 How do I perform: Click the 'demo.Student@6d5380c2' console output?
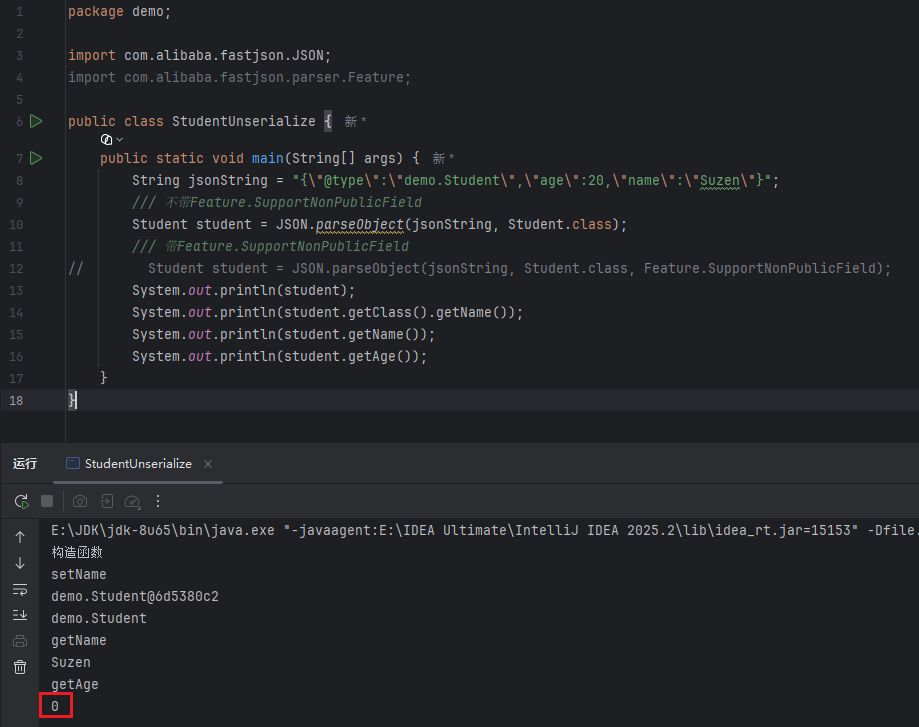click(x=135, y=596)
